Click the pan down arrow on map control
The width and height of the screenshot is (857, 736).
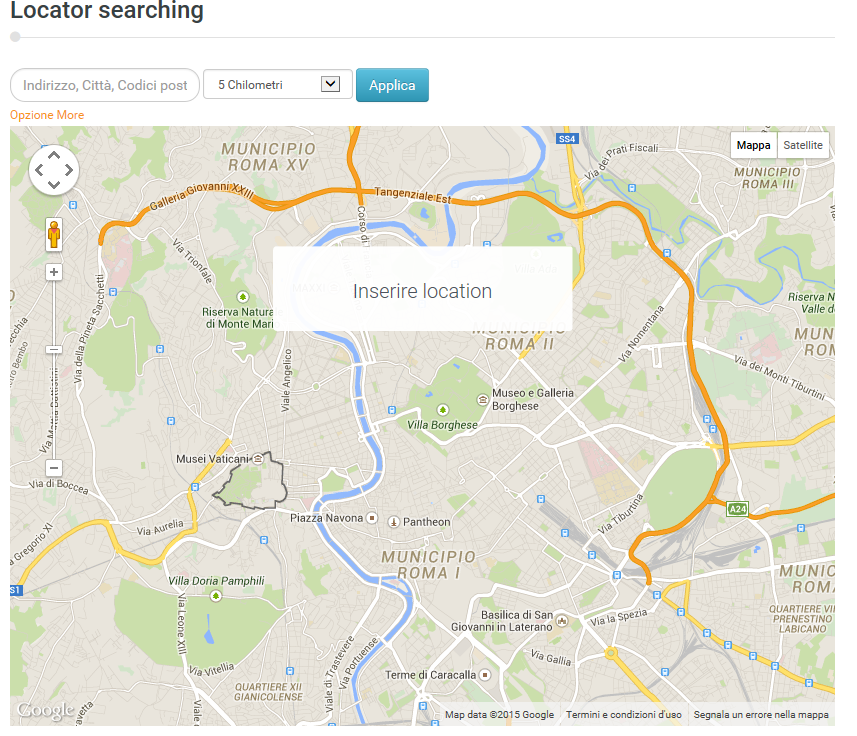click(x=54, y=185)
